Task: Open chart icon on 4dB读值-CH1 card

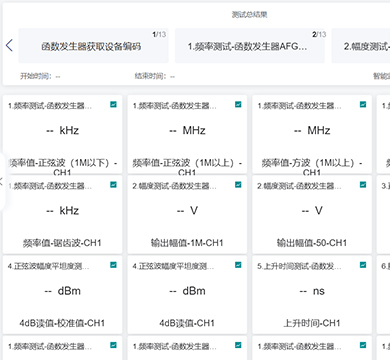Action: click(238, 265)
